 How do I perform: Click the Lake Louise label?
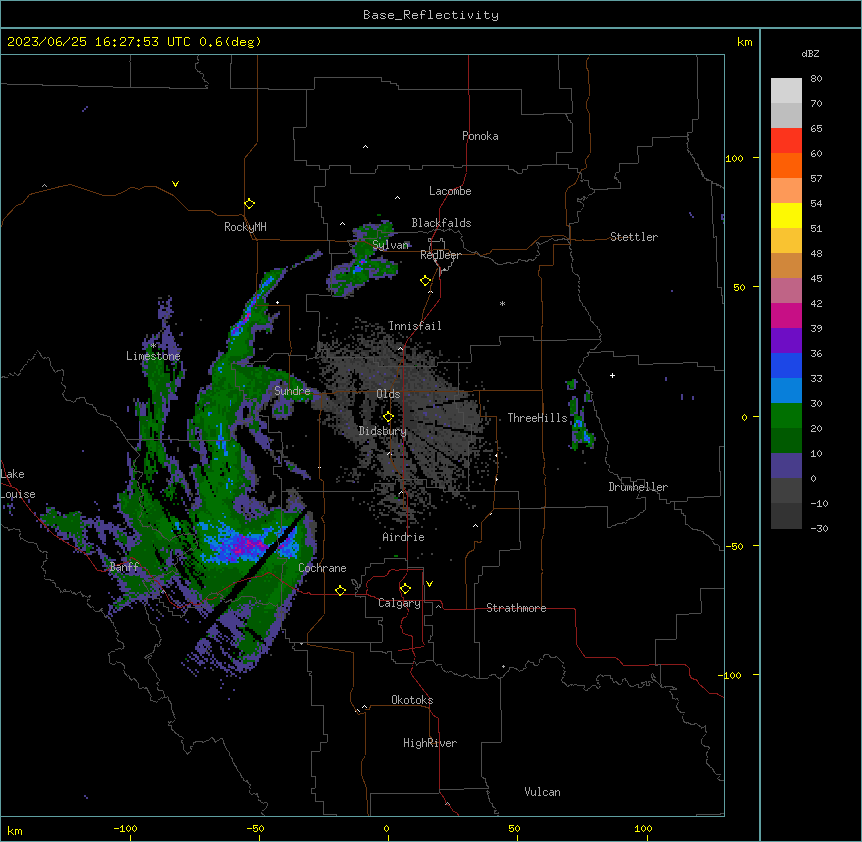18,484
